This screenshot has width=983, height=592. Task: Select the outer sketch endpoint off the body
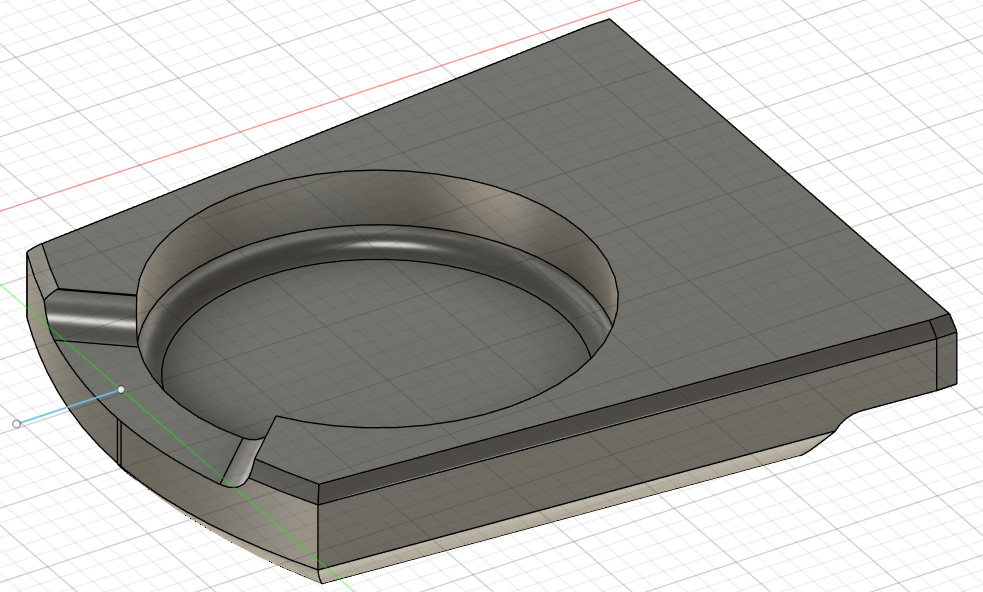(x=17, y=425)
